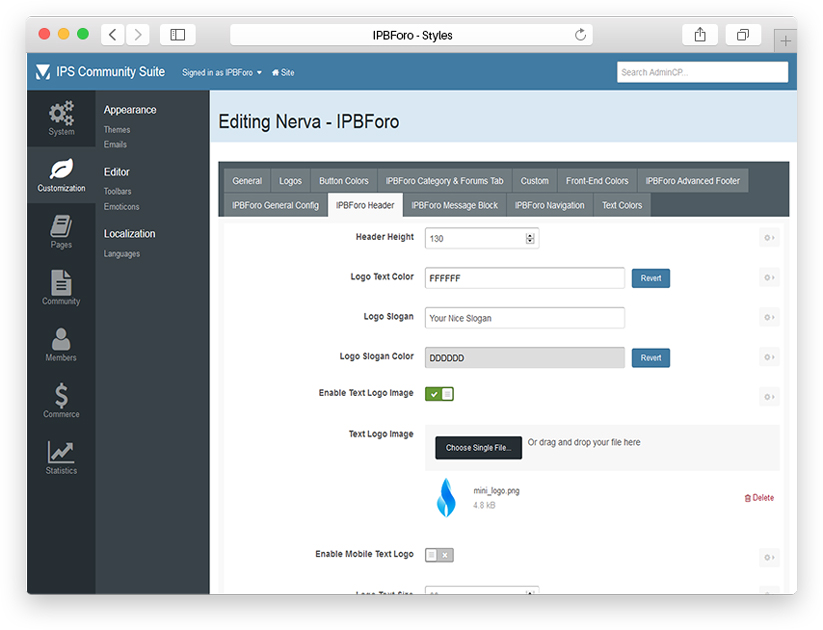Switch to the Logos tab
Viewport: 823px width, 630px height.
[x=290, y=181]
